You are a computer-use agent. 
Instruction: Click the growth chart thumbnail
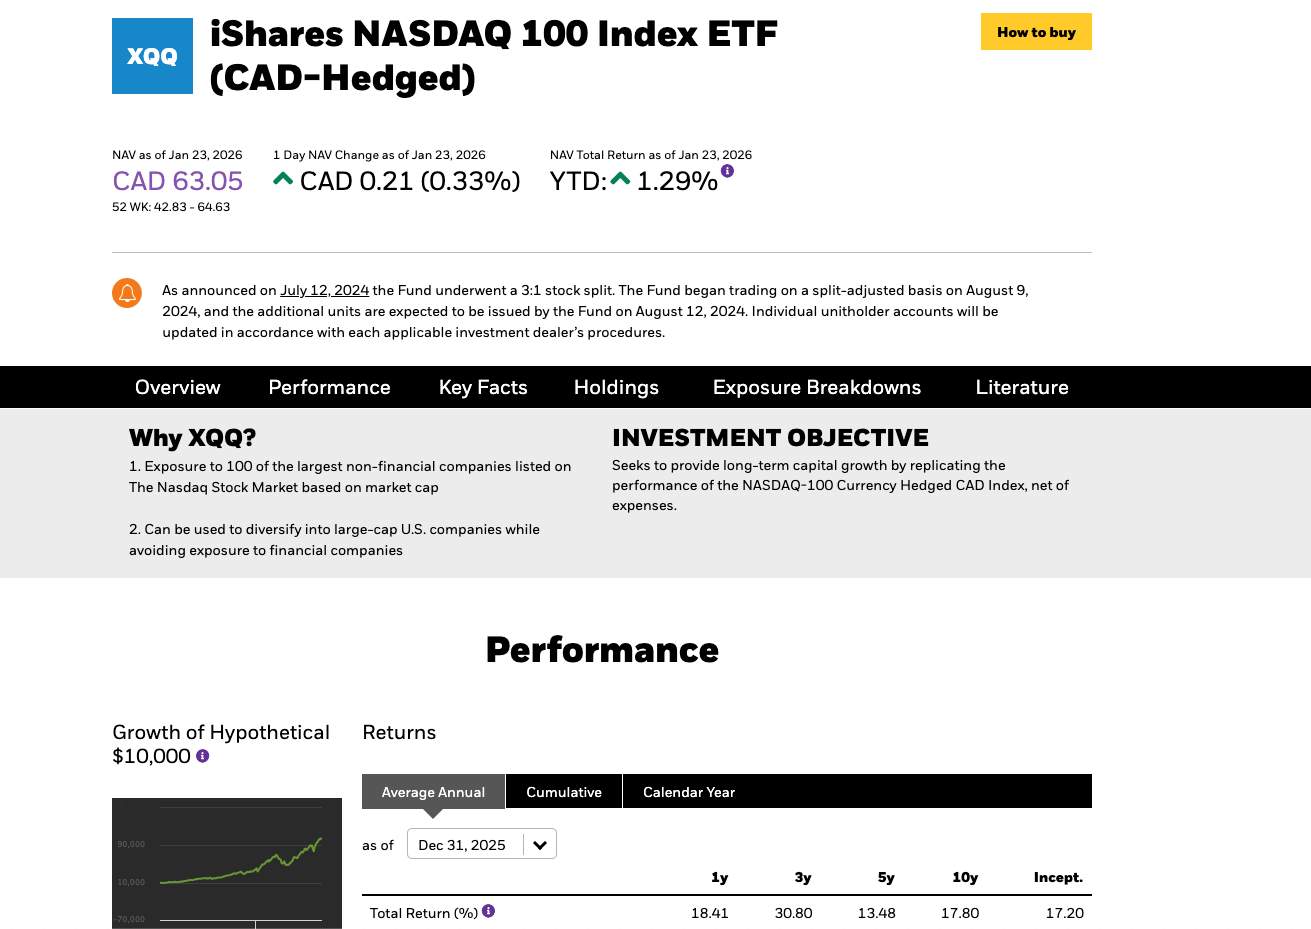227,863
